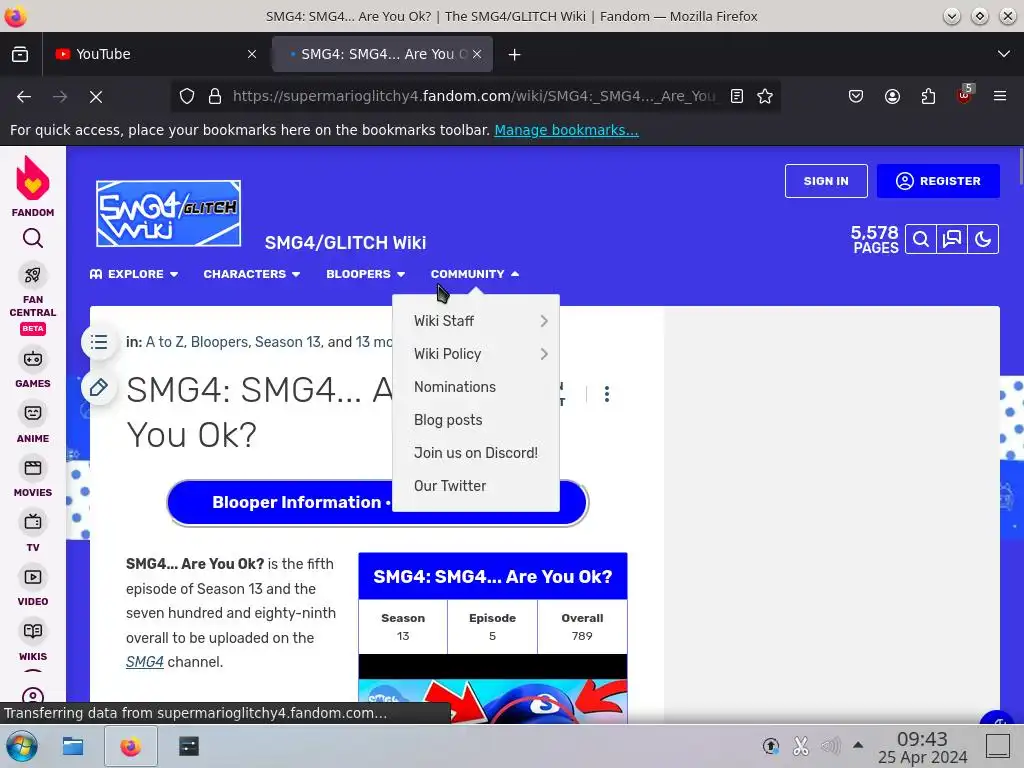Open the Games controller icon
This screenshot has height=768, width=1024.
(33, 359)
